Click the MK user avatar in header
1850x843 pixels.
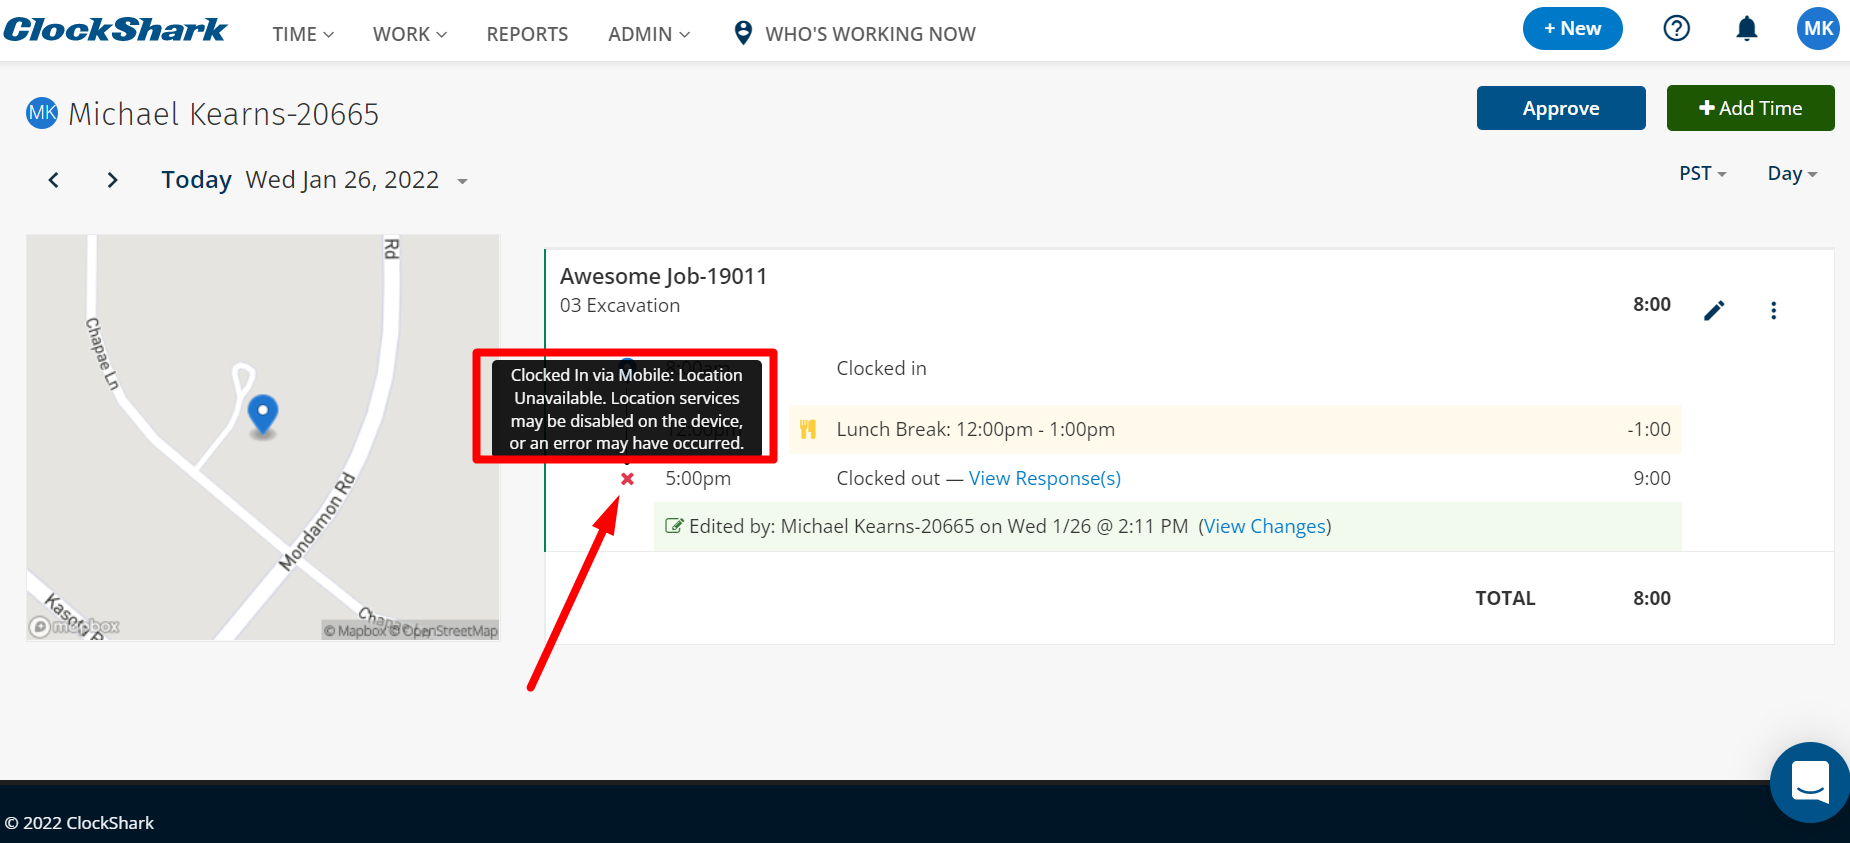pos(1817,29)
